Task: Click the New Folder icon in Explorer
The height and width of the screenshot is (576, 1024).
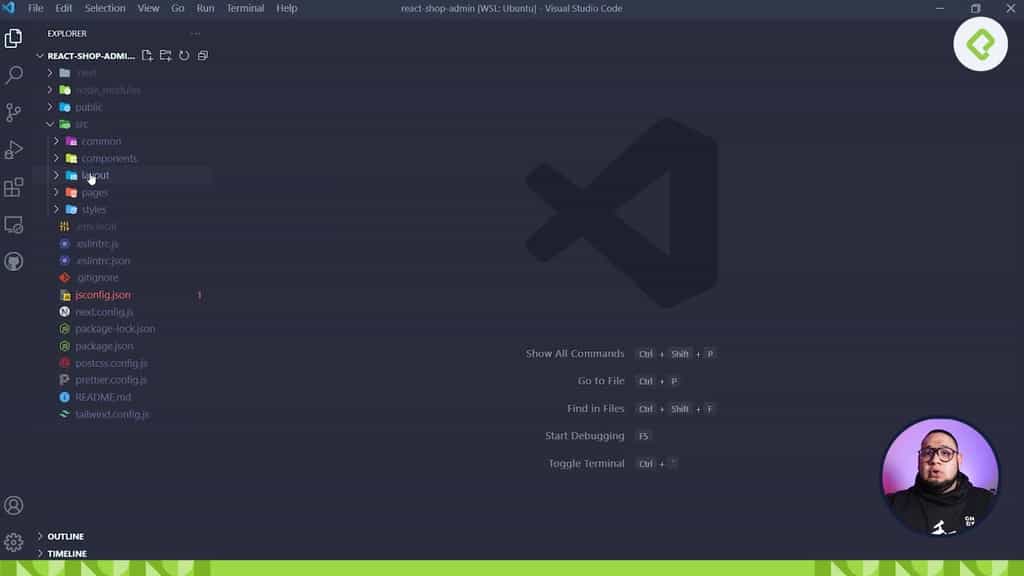Action: (x=165, y=56)
